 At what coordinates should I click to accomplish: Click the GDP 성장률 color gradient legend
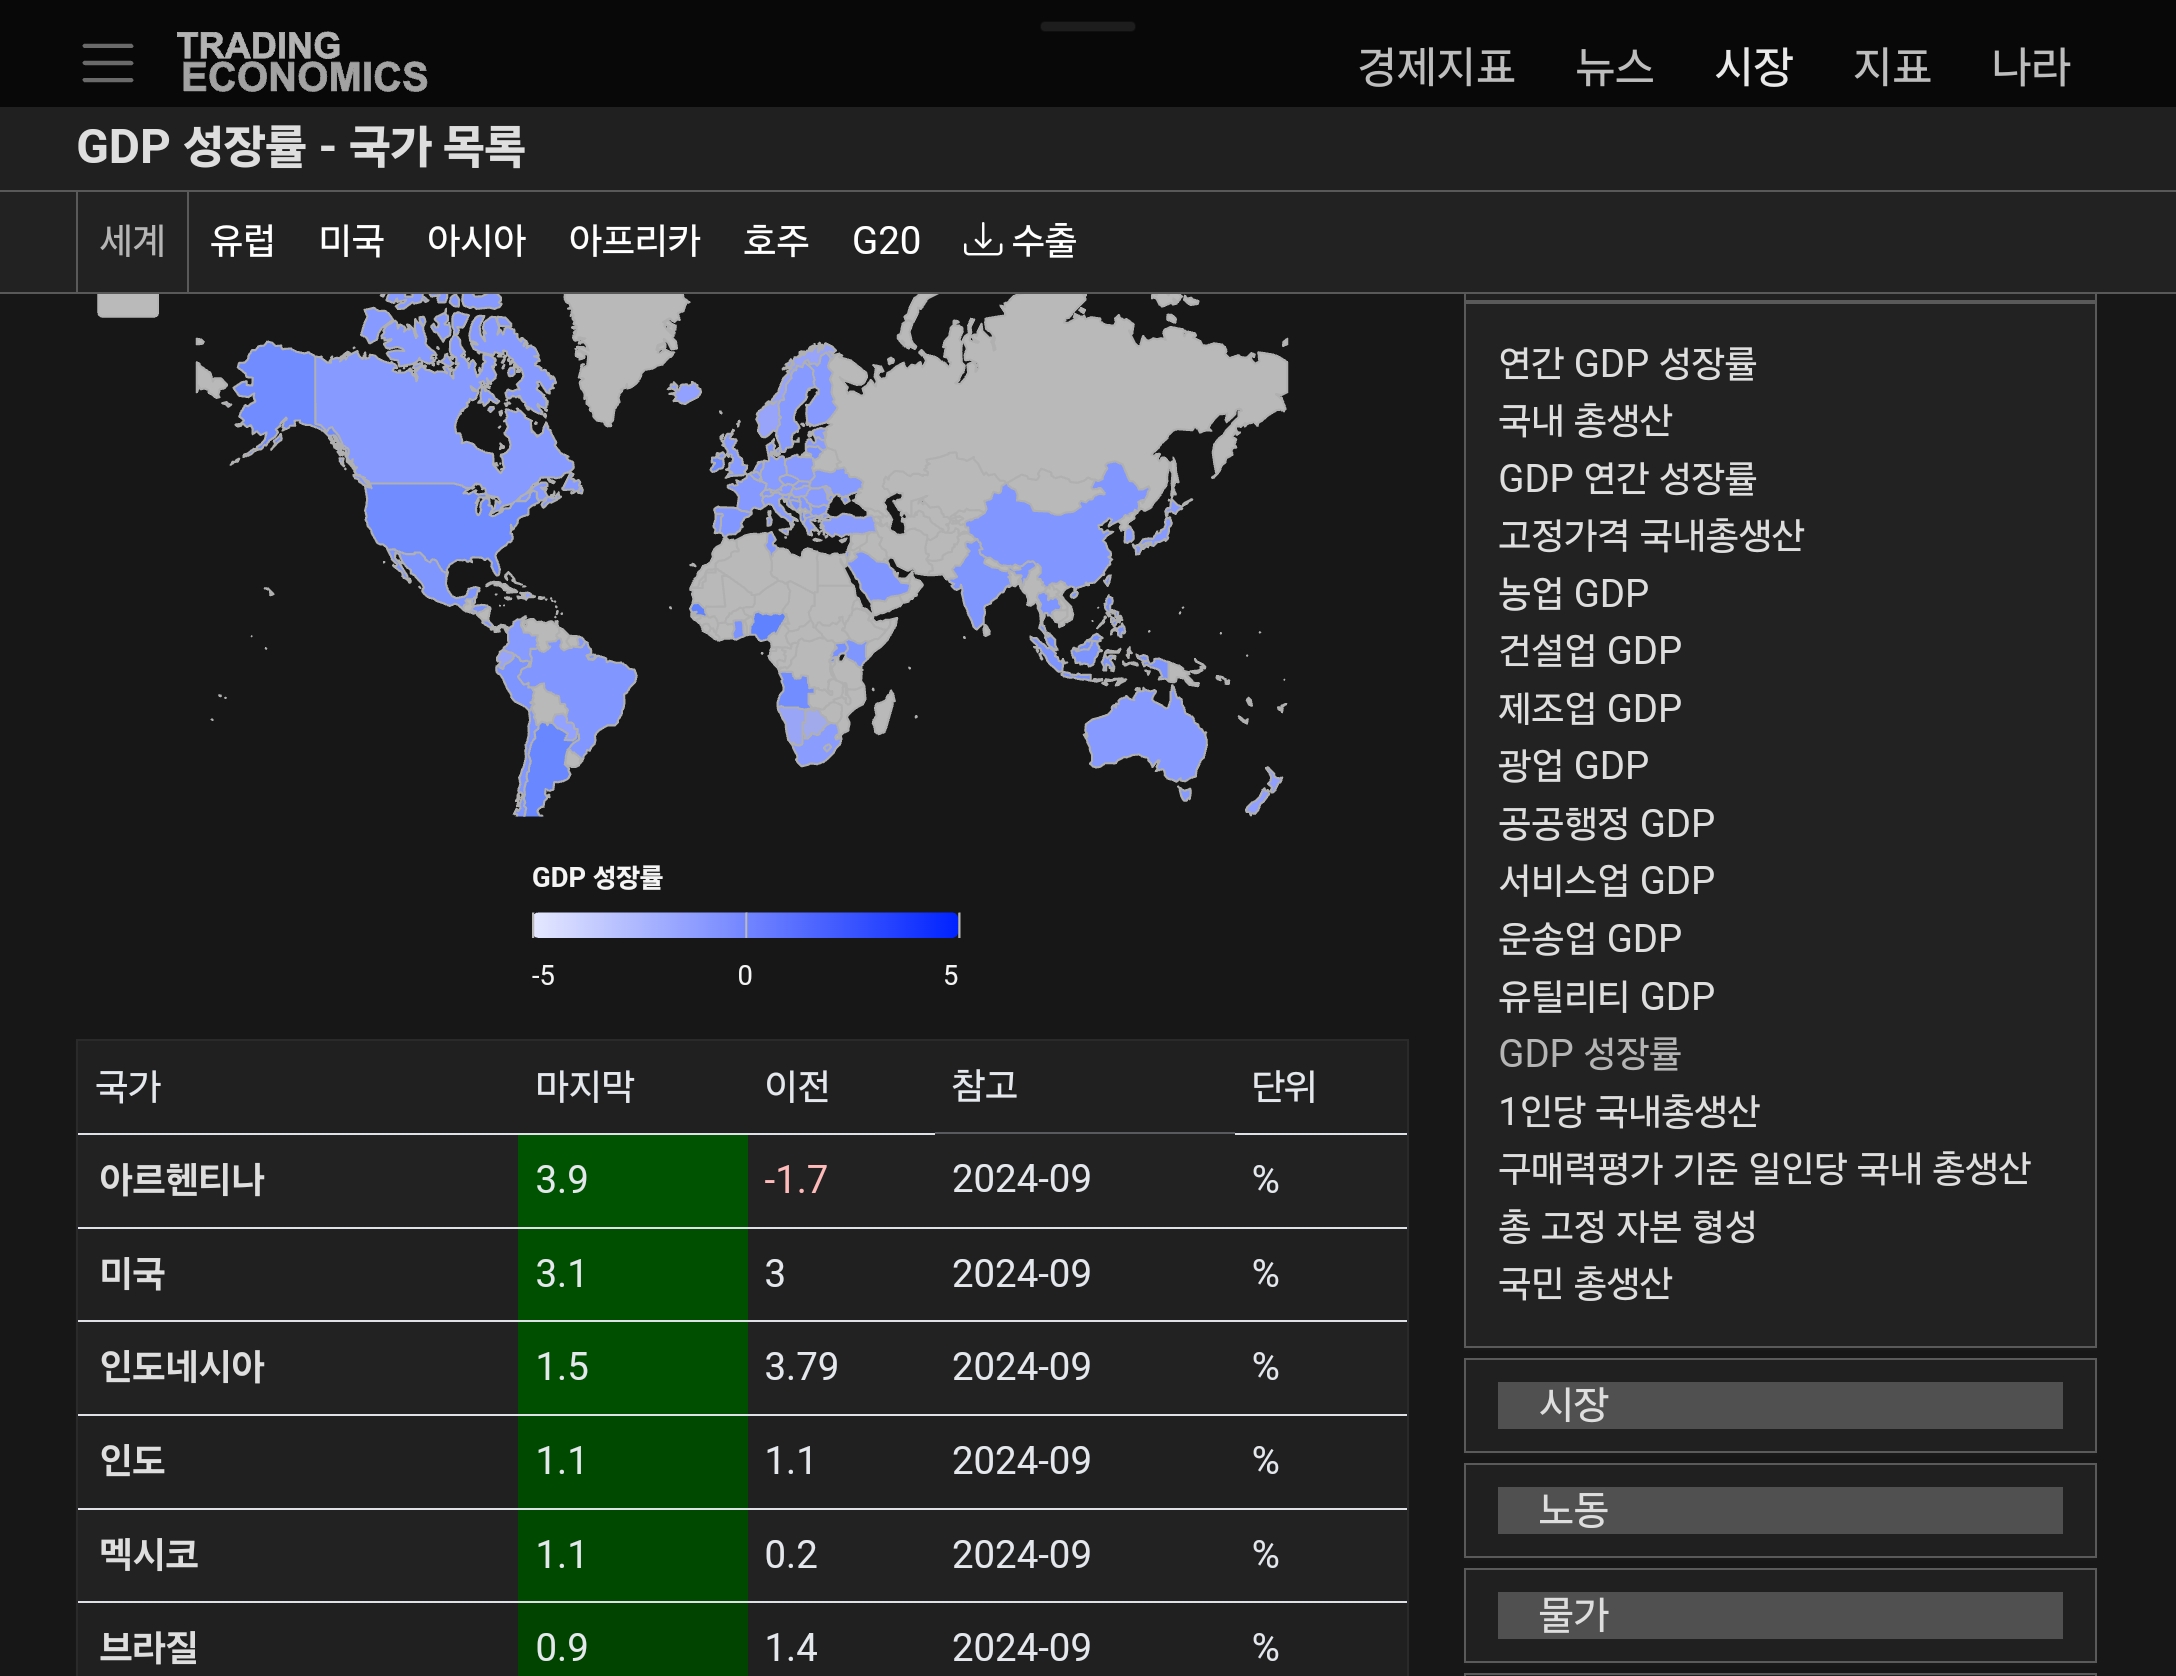click(x=746, y=925)
